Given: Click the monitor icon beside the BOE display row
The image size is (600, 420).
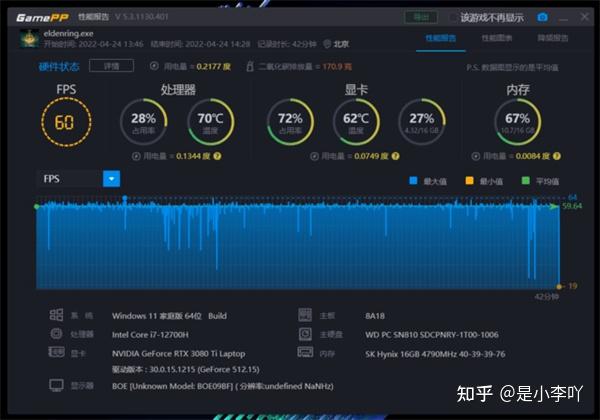Looking at the screenshot, I should [x=56, y=385].
